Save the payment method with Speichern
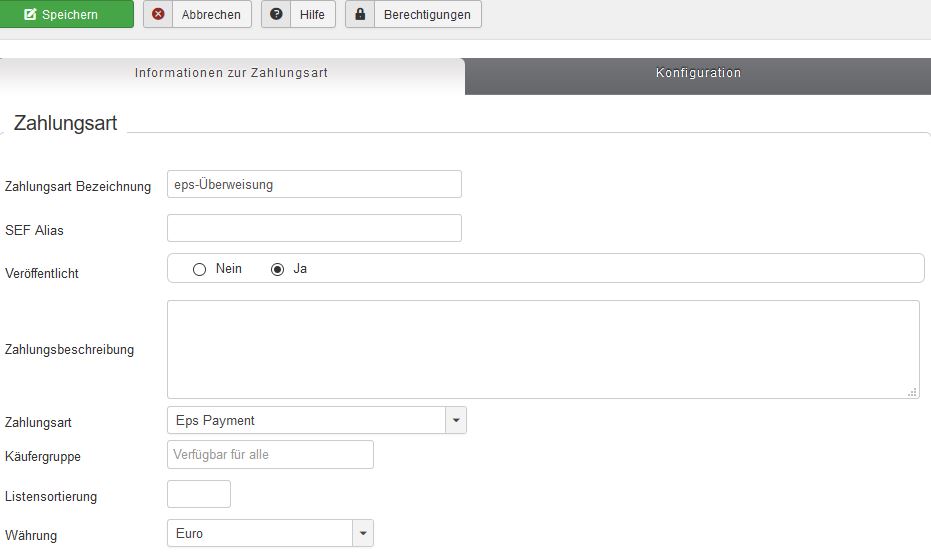Viewport: 931px width, 553px height. tap(66, 14)
